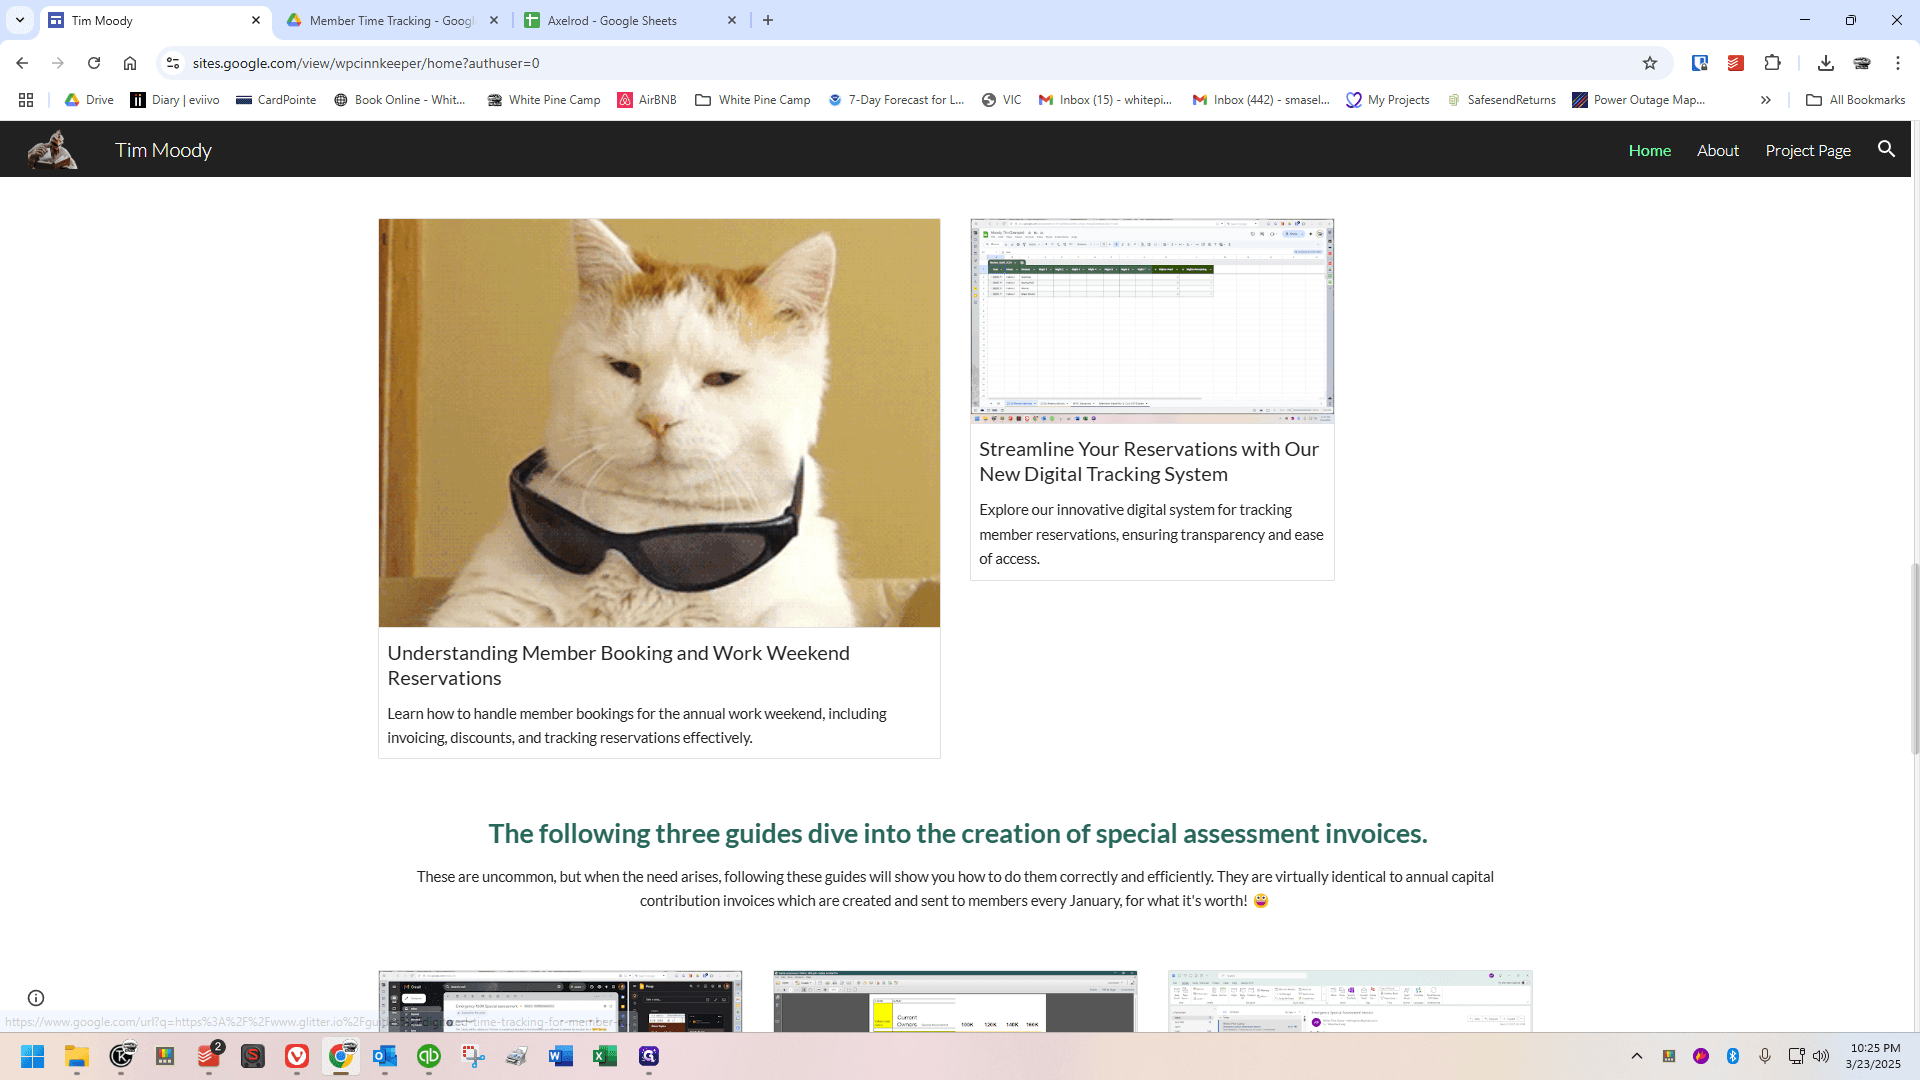Open the Streamline Your Reservations spreadsheet thumbnail
The height and width of the screenshot is (1080, 1920).
coord(1152,321)
